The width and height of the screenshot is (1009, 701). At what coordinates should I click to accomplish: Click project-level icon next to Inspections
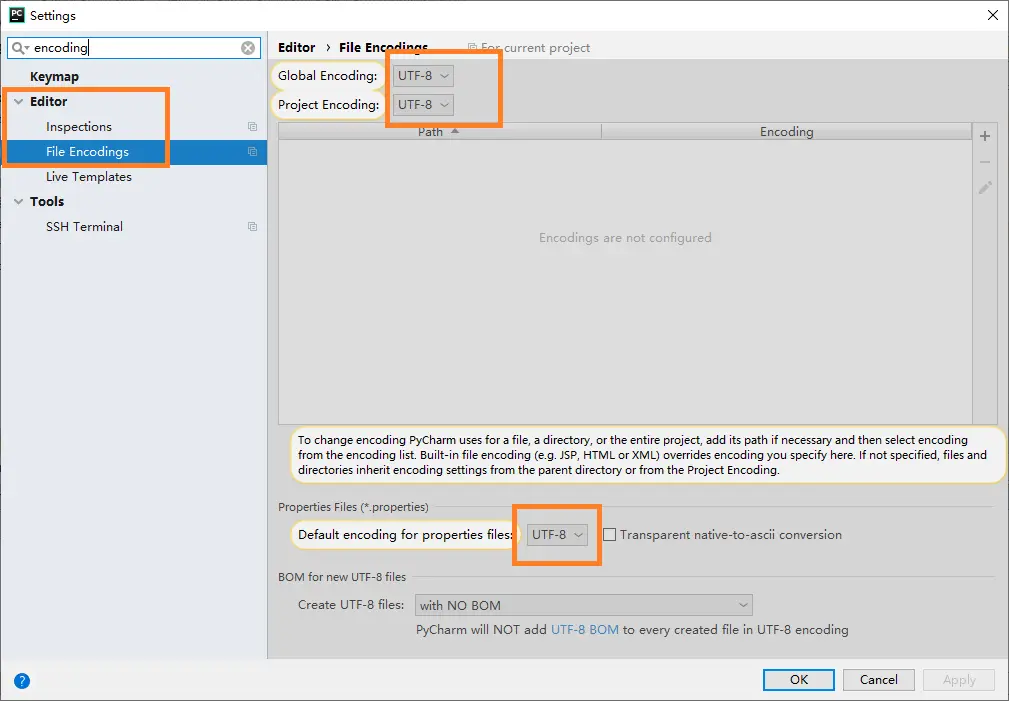pos(252,127)
